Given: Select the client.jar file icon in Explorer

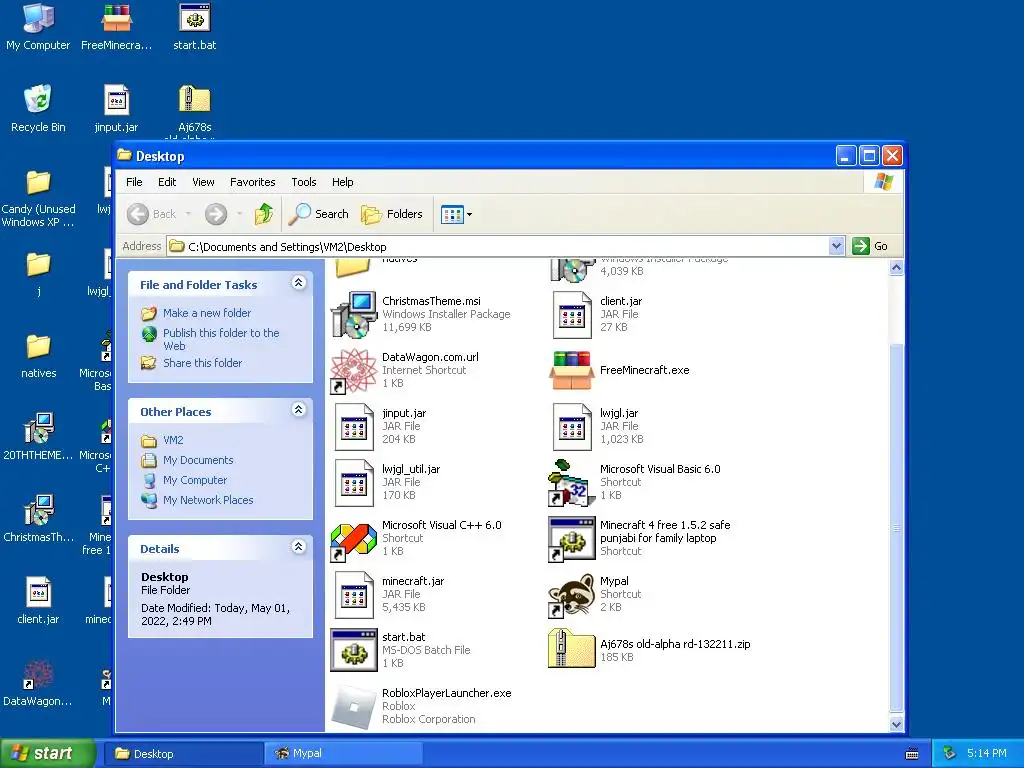Looking at the screenshot, I should click(x=572, y=315).
